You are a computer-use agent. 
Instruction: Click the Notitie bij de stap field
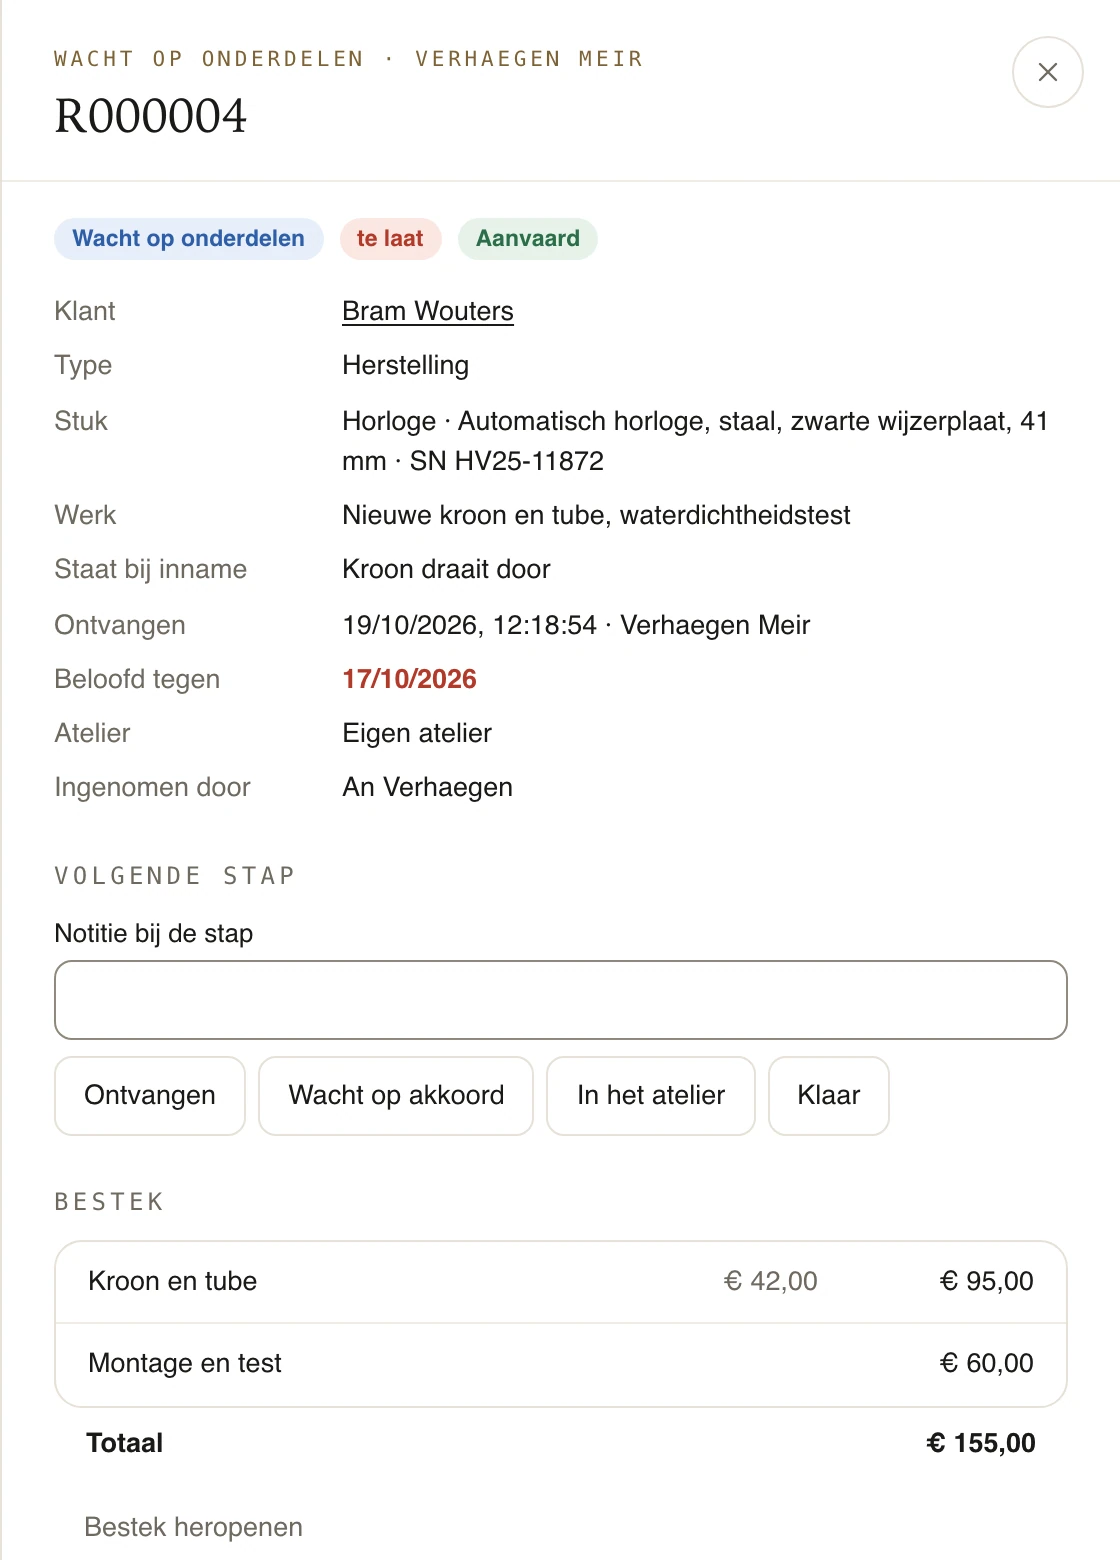[561, 1000]
